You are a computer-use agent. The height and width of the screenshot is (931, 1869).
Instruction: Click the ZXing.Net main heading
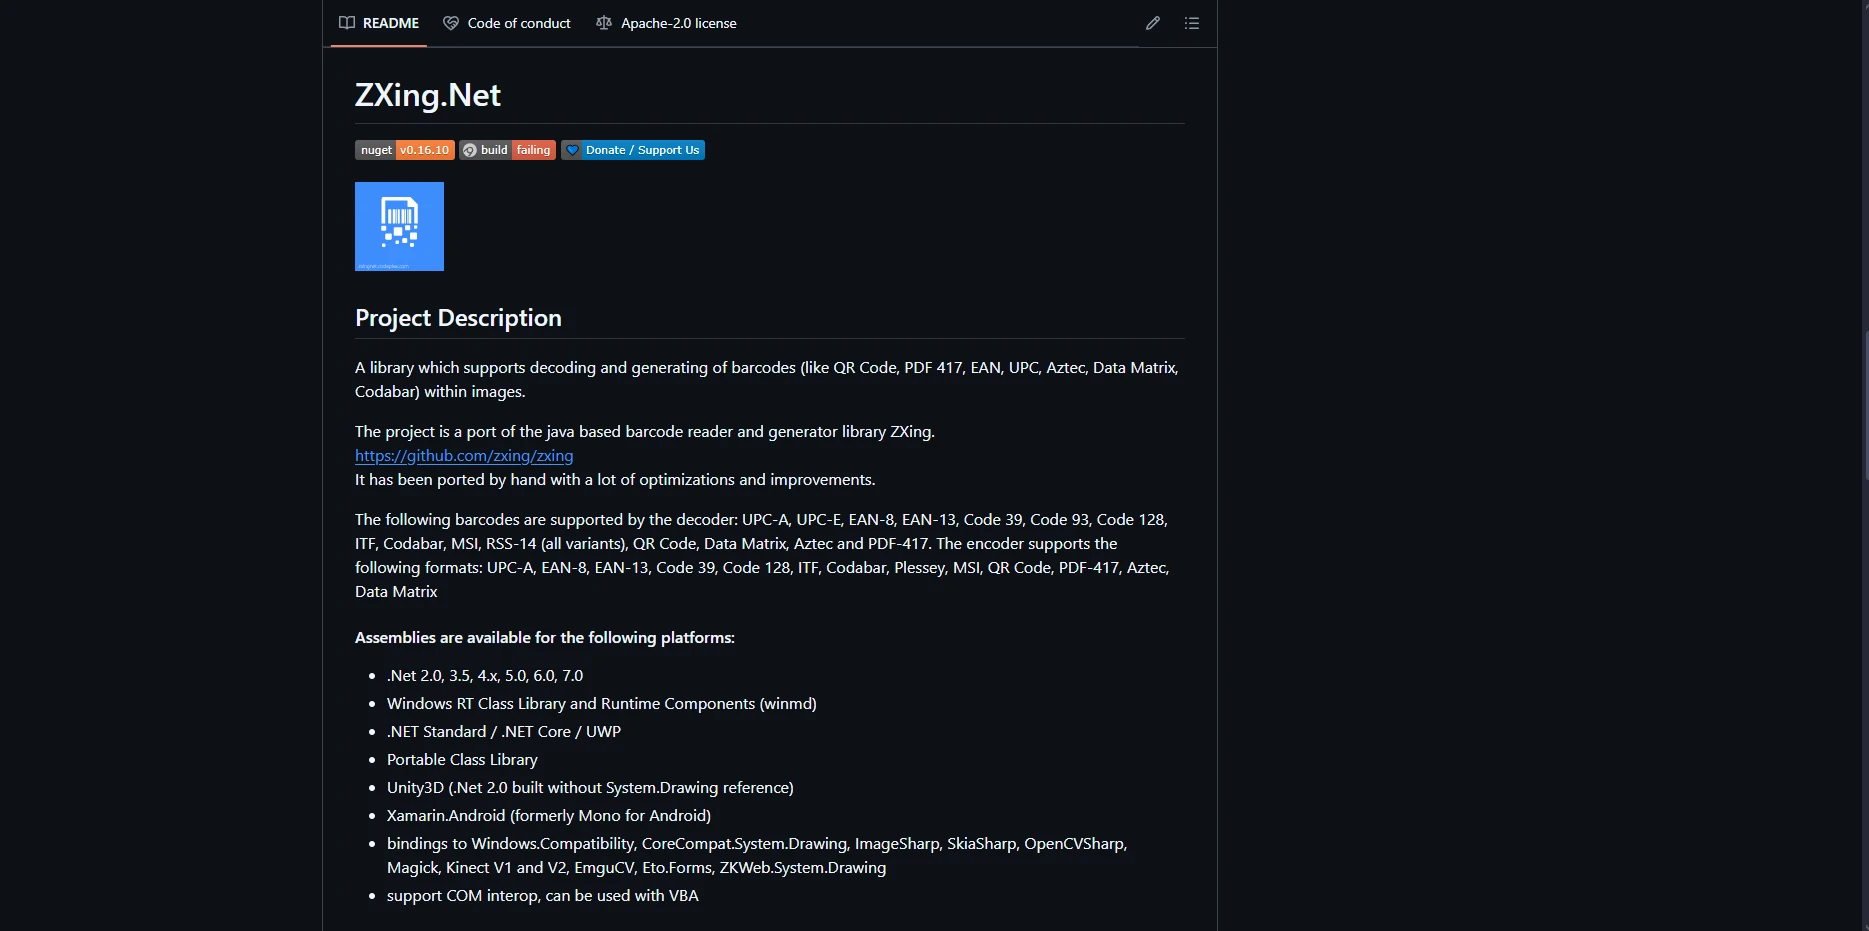tap(428, 95)
